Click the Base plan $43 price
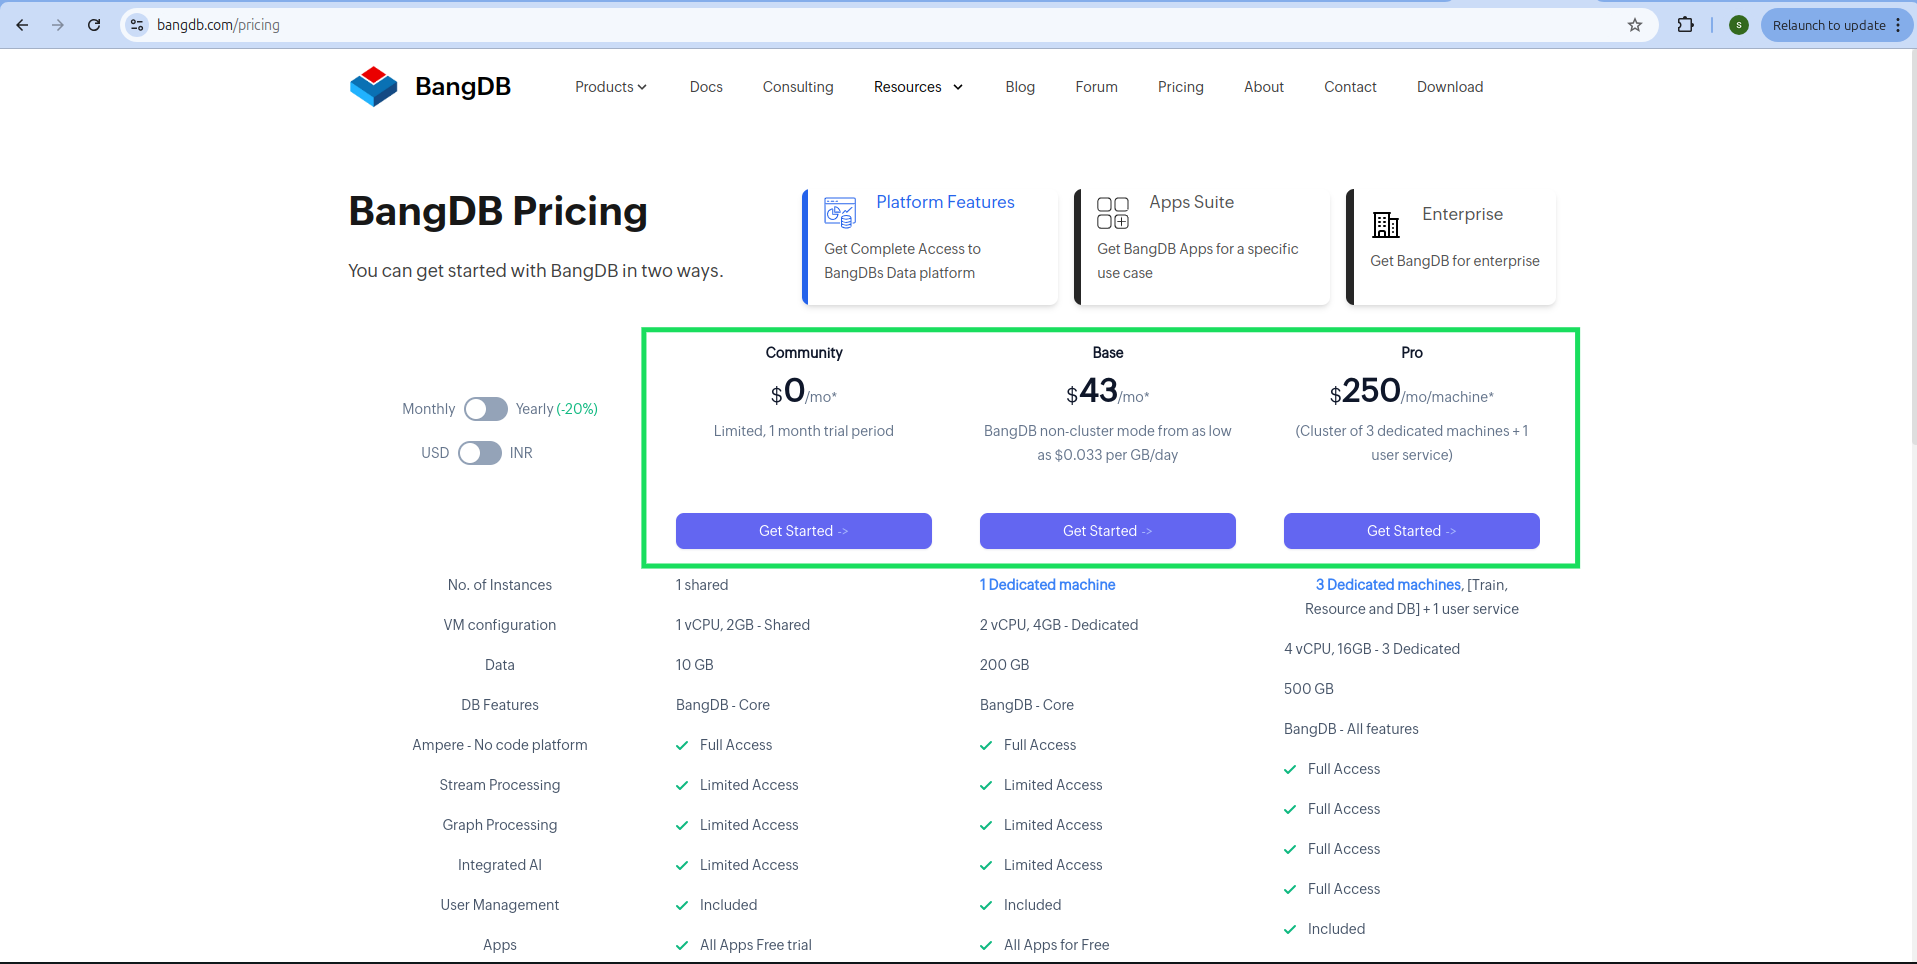 pos(1092,391)
